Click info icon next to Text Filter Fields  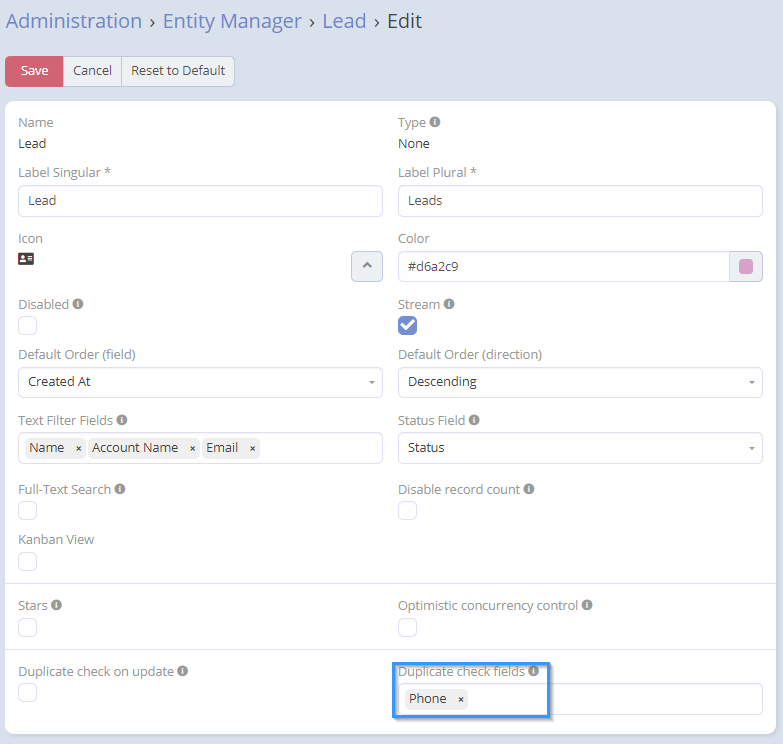click(x=122, y=420)
